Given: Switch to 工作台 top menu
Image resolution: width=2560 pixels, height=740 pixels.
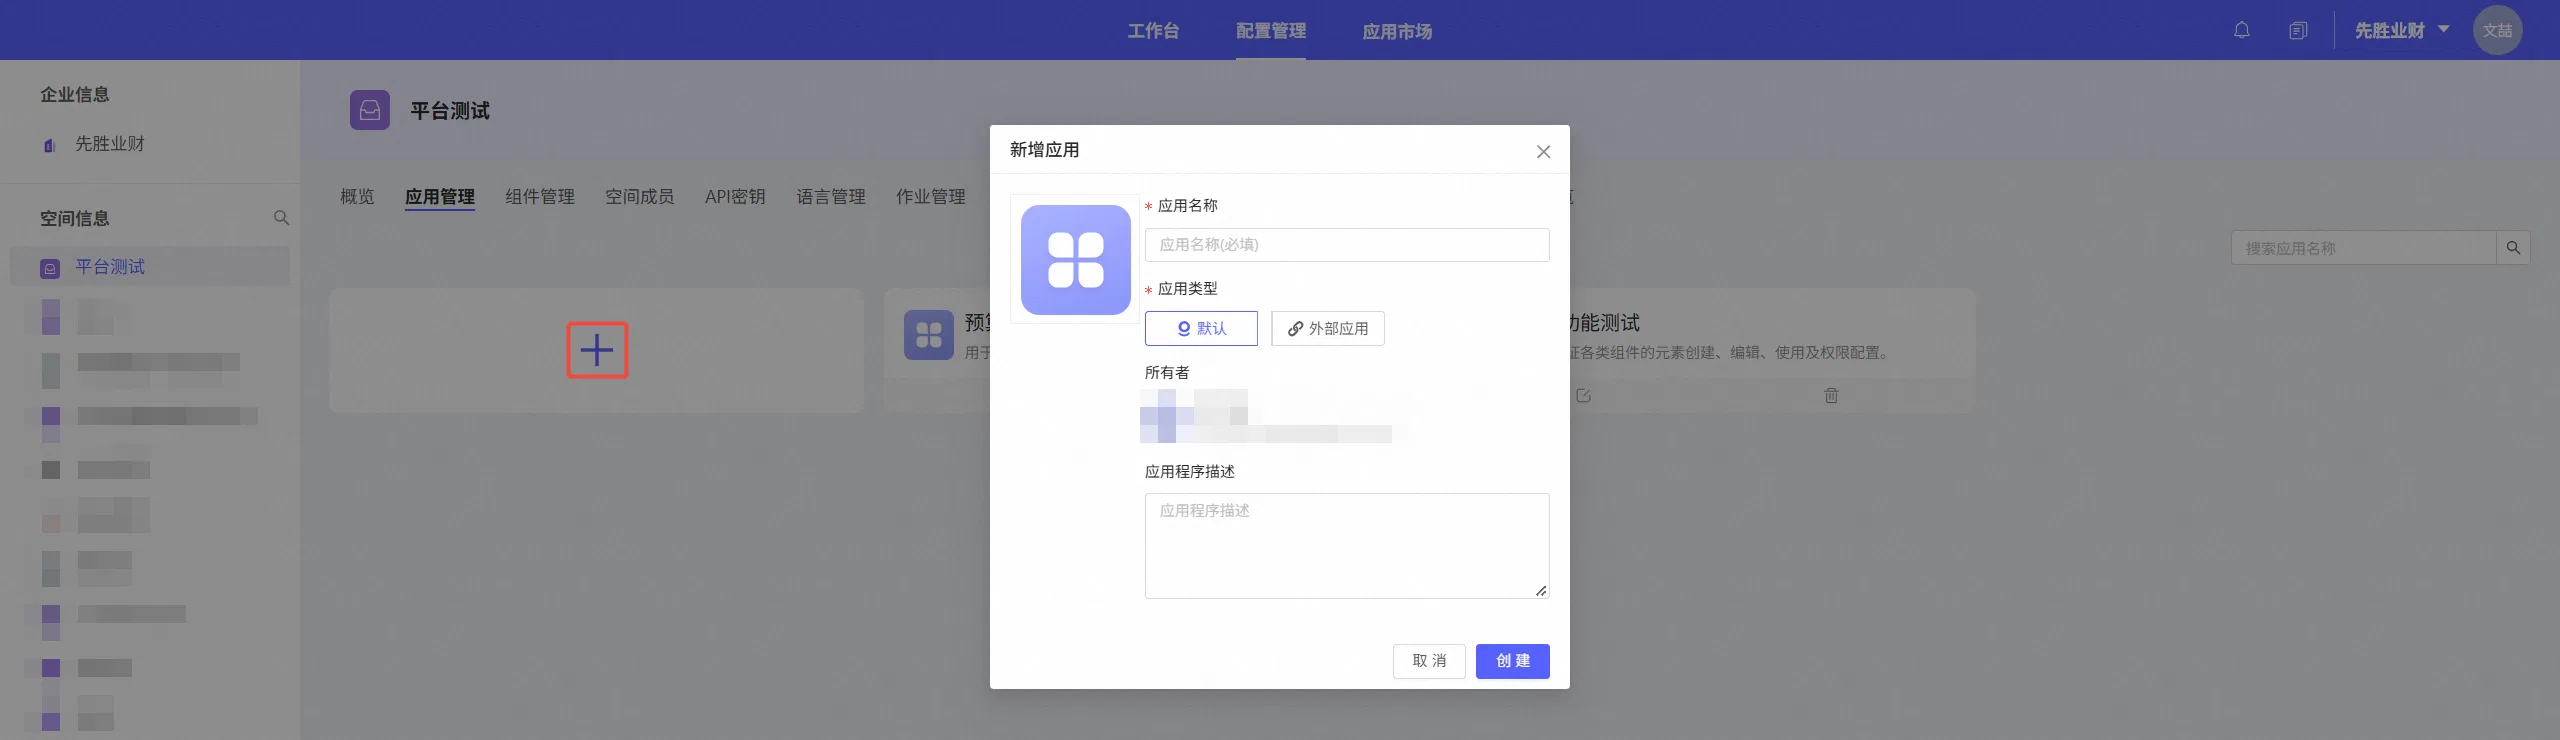Looking at the screenshot, I should click(1153, 31).
